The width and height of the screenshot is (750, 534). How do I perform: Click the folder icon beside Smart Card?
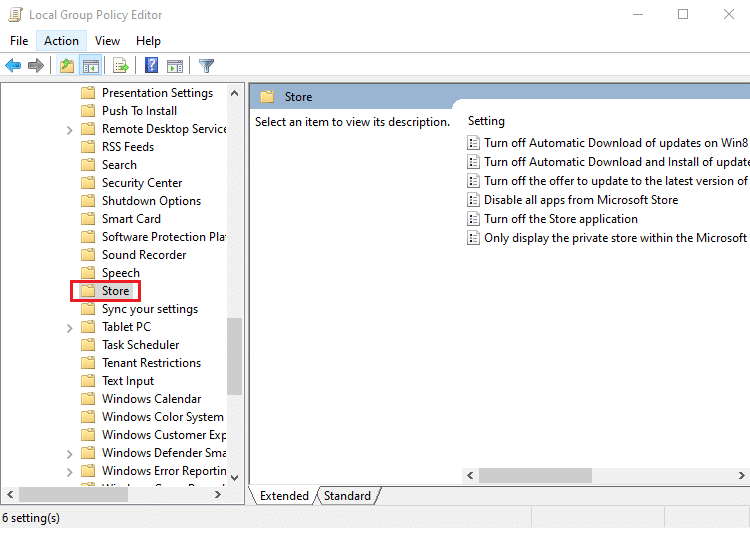88,219
